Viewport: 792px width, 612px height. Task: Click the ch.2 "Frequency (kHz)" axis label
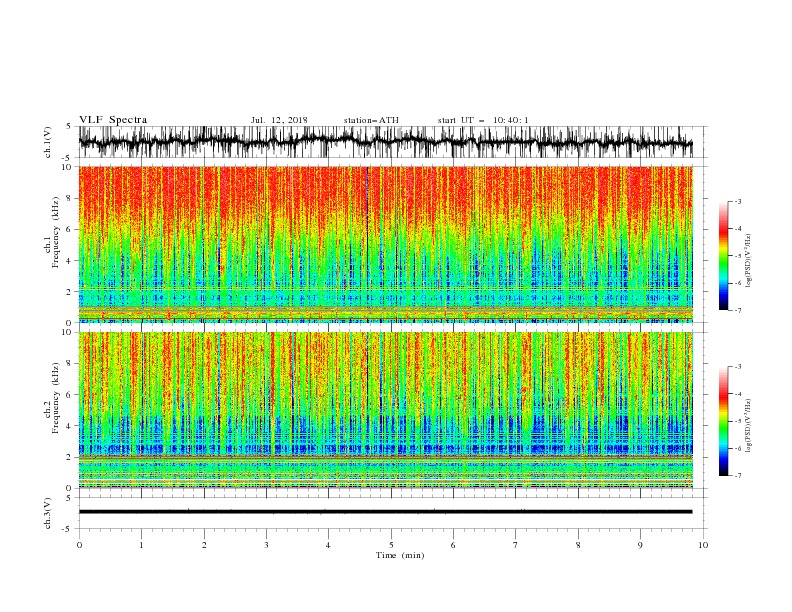pos(56,397)
